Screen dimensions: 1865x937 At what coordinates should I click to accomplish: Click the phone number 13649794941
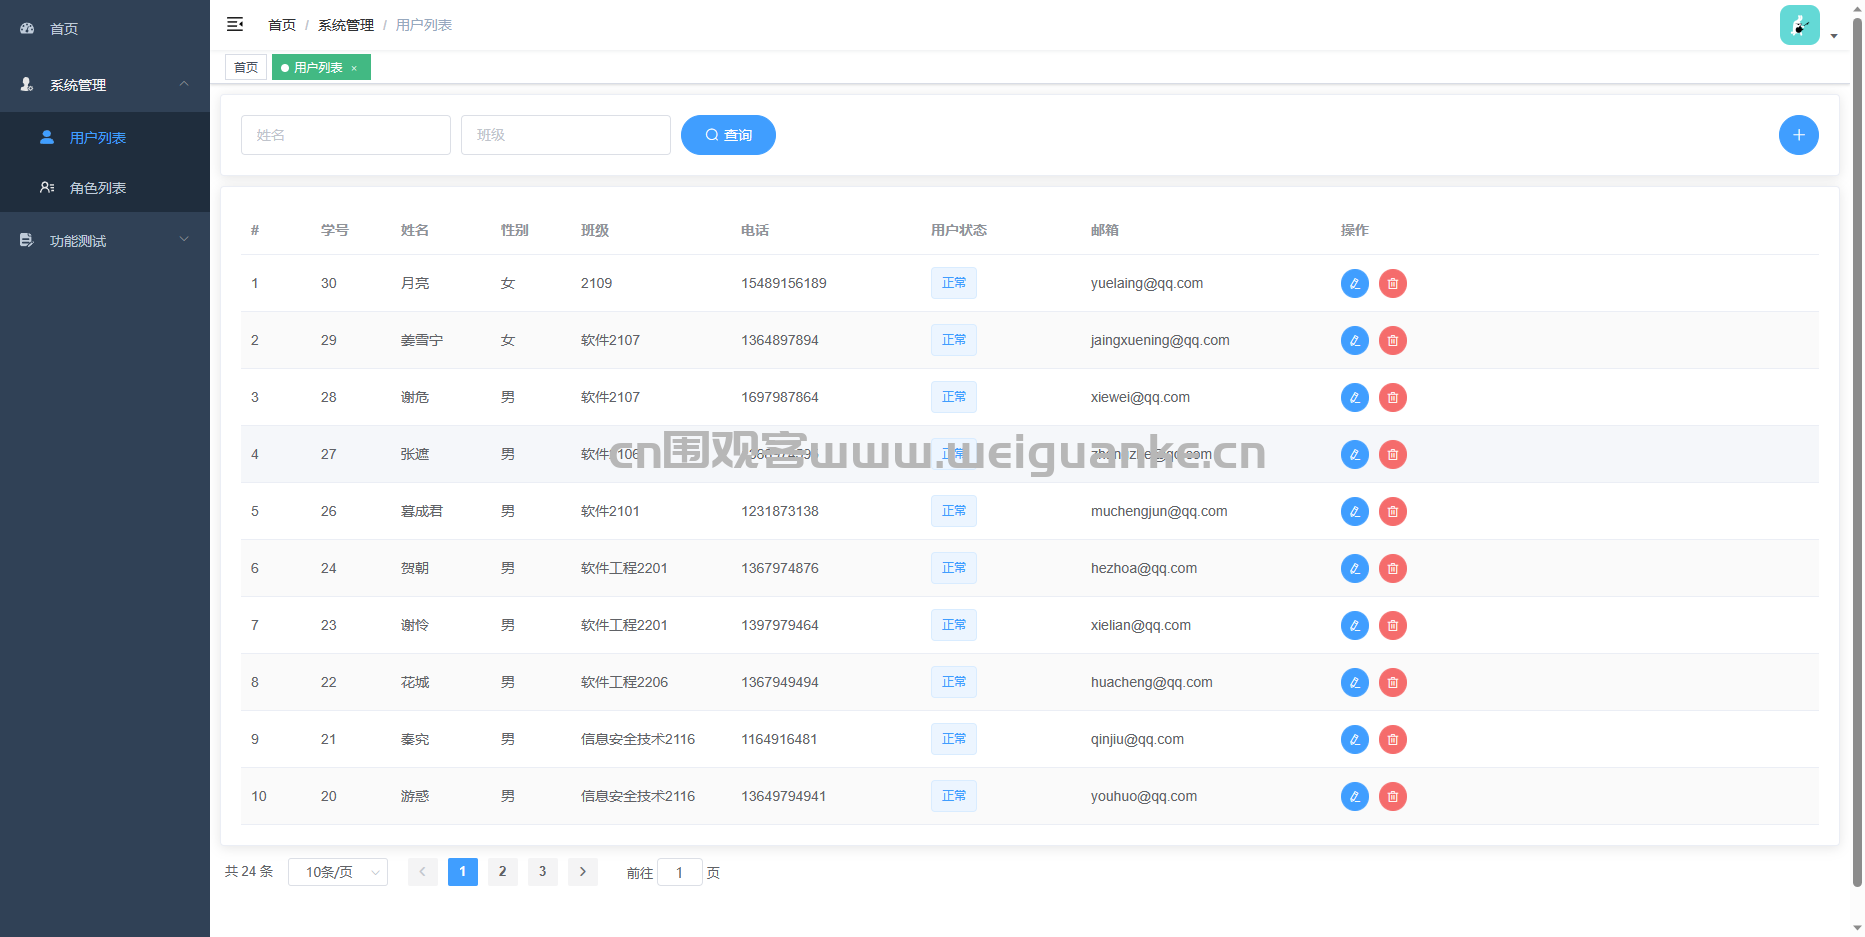click(x=784, y=796)
